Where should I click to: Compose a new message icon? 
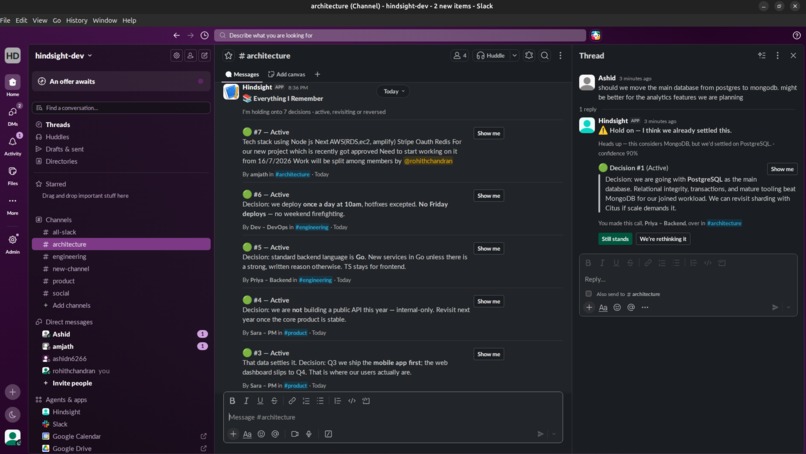pos(205,56)
